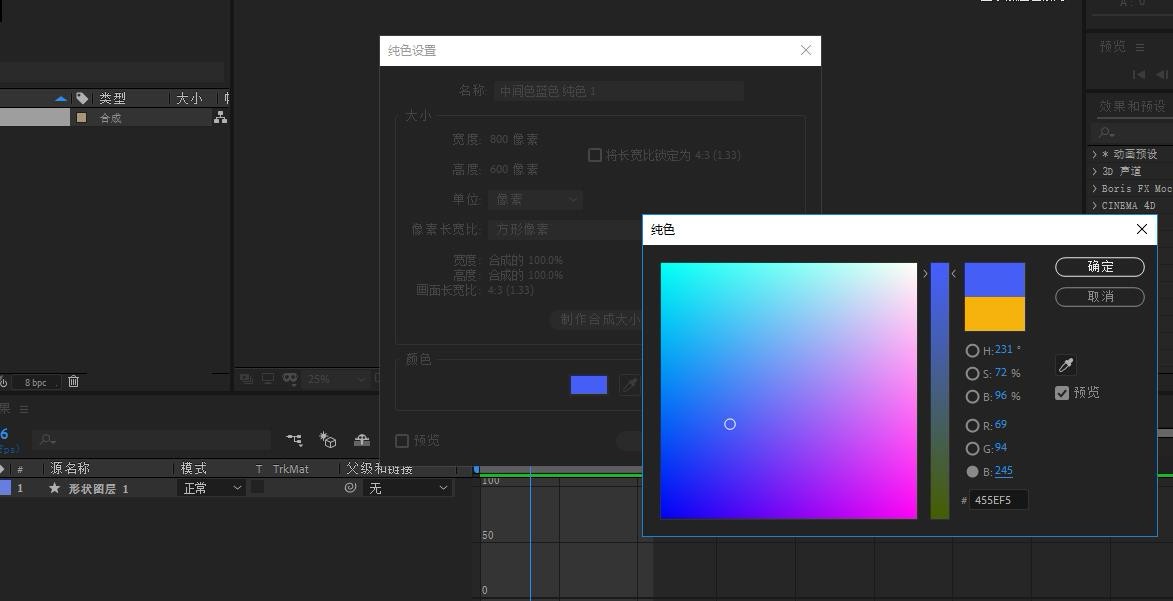This screenshot has width=1173, height=601.
Task: Close the Solid Settings dialog
Action: pyautogui.click(x=806, y=50)
